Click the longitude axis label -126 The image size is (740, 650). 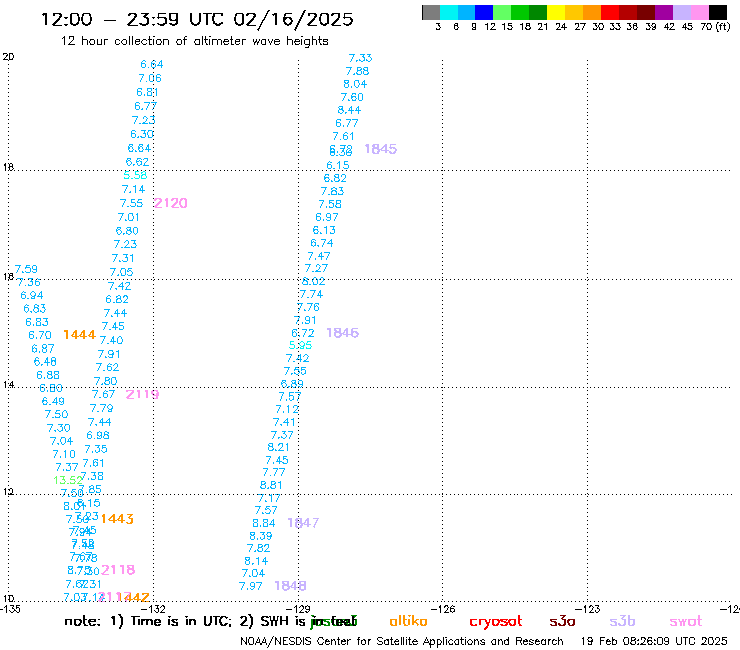tap(443, 609)
